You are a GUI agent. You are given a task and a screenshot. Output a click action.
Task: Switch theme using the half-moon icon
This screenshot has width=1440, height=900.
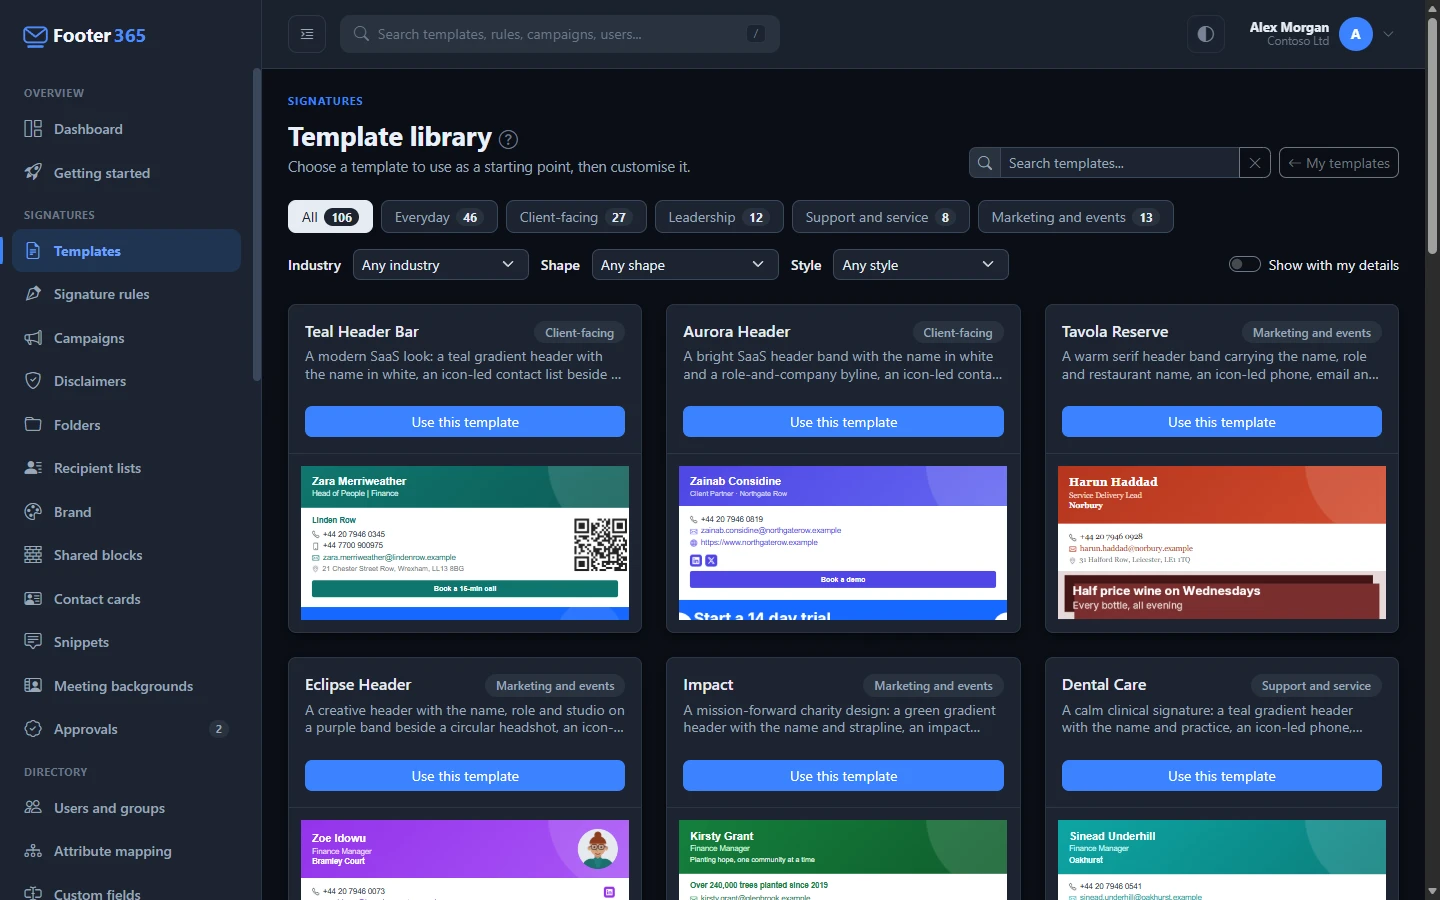(x=1206, y=34)
